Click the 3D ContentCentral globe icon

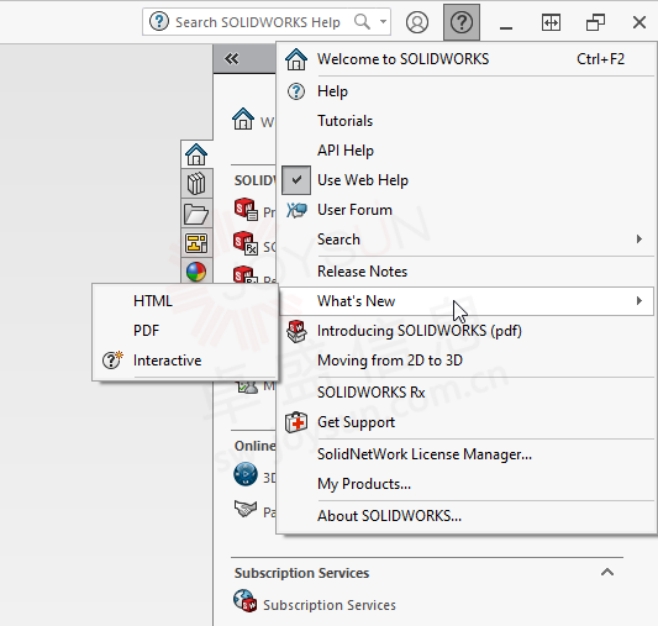coord(245,474)
